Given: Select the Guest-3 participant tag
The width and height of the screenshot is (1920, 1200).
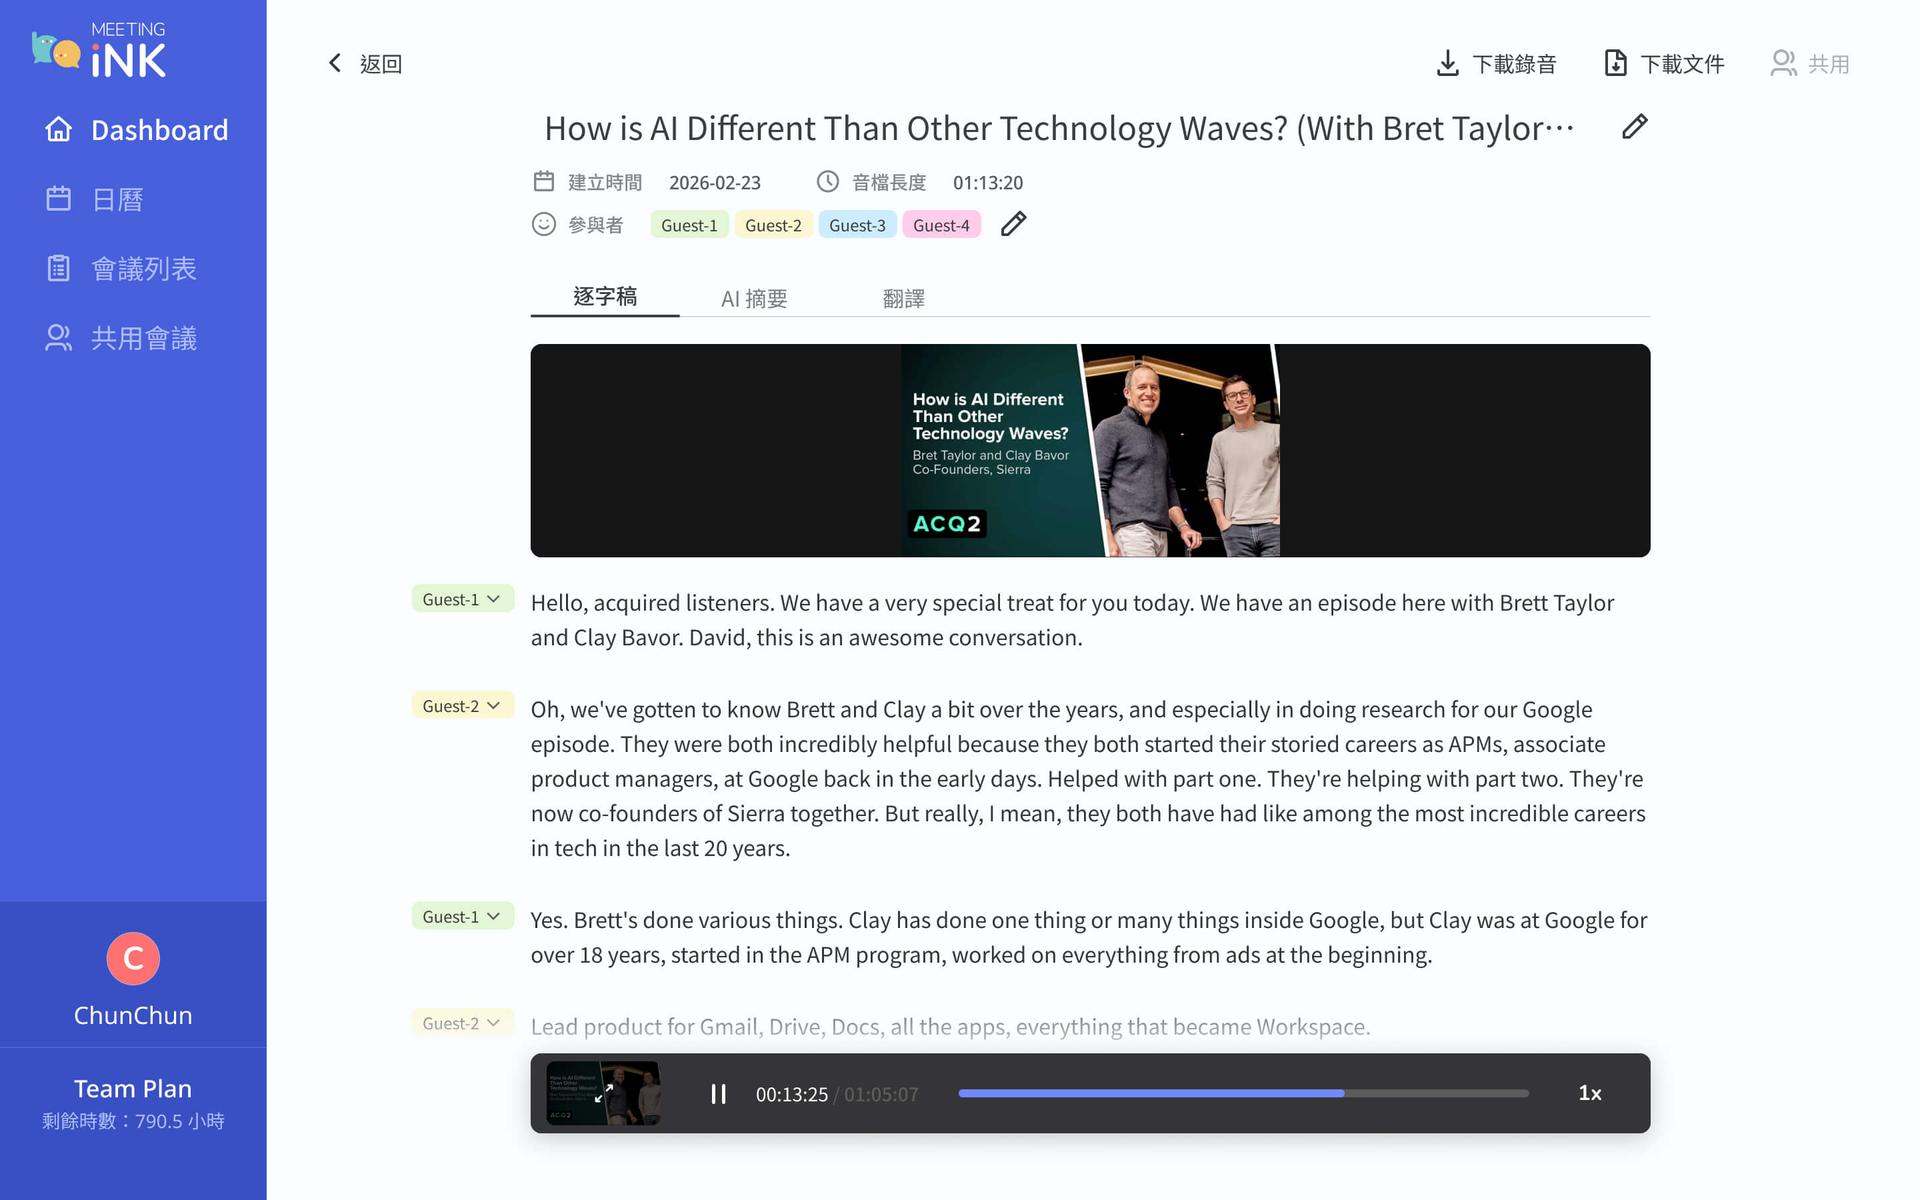Looking at the screenshot, I should pyautogui.click(x=857, y=226).
